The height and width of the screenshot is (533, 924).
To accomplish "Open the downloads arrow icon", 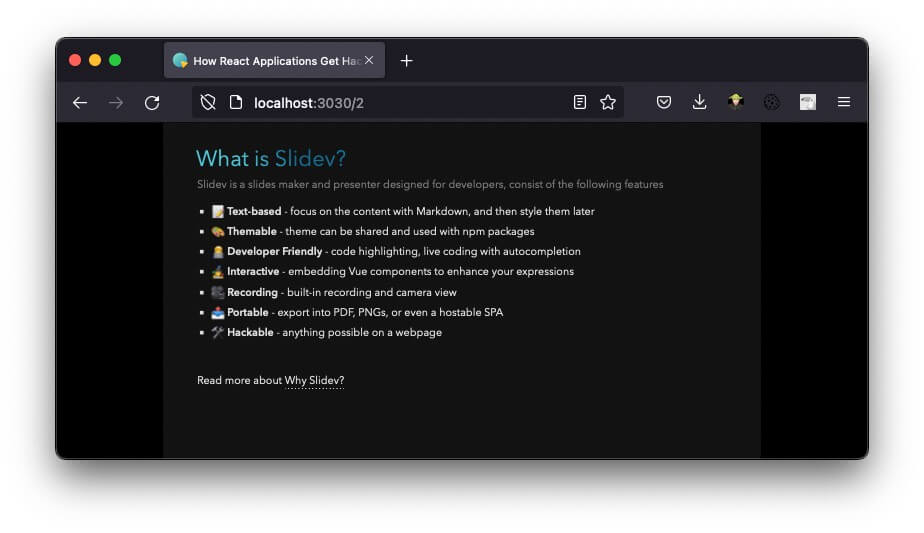I will tap(699, 102).
